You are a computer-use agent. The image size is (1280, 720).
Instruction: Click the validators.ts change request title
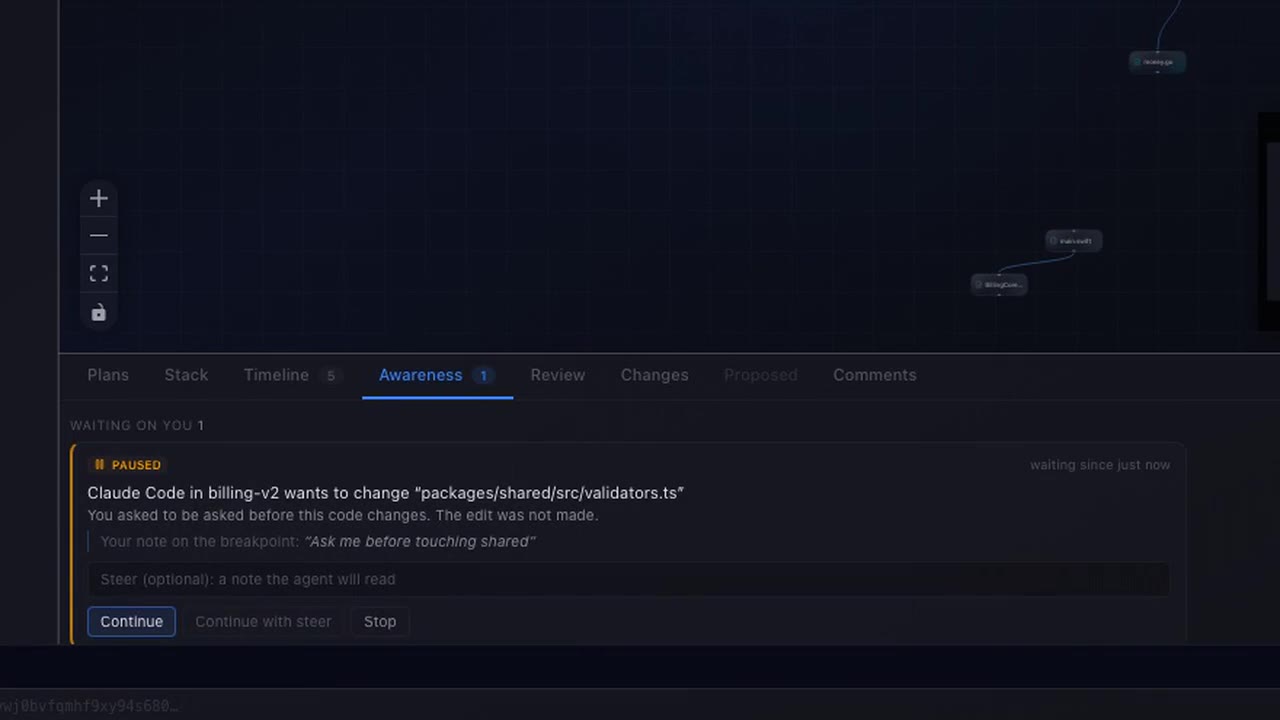click(385, 493)
